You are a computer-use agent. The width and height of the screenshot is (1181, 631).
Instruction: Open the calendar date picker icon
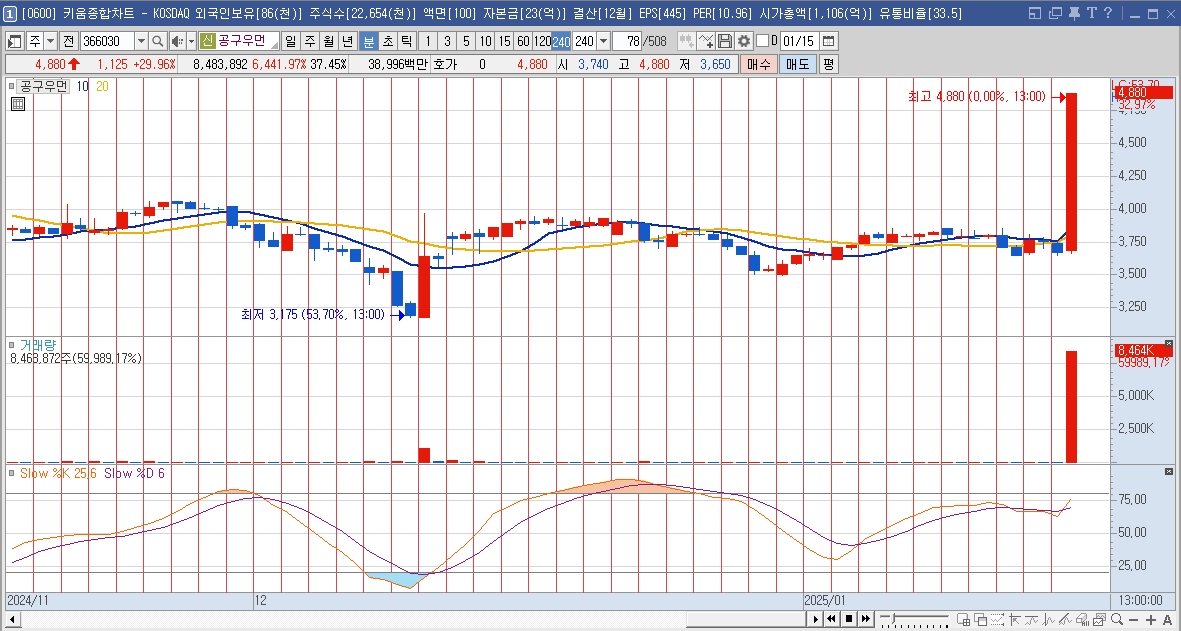point(829,41)
